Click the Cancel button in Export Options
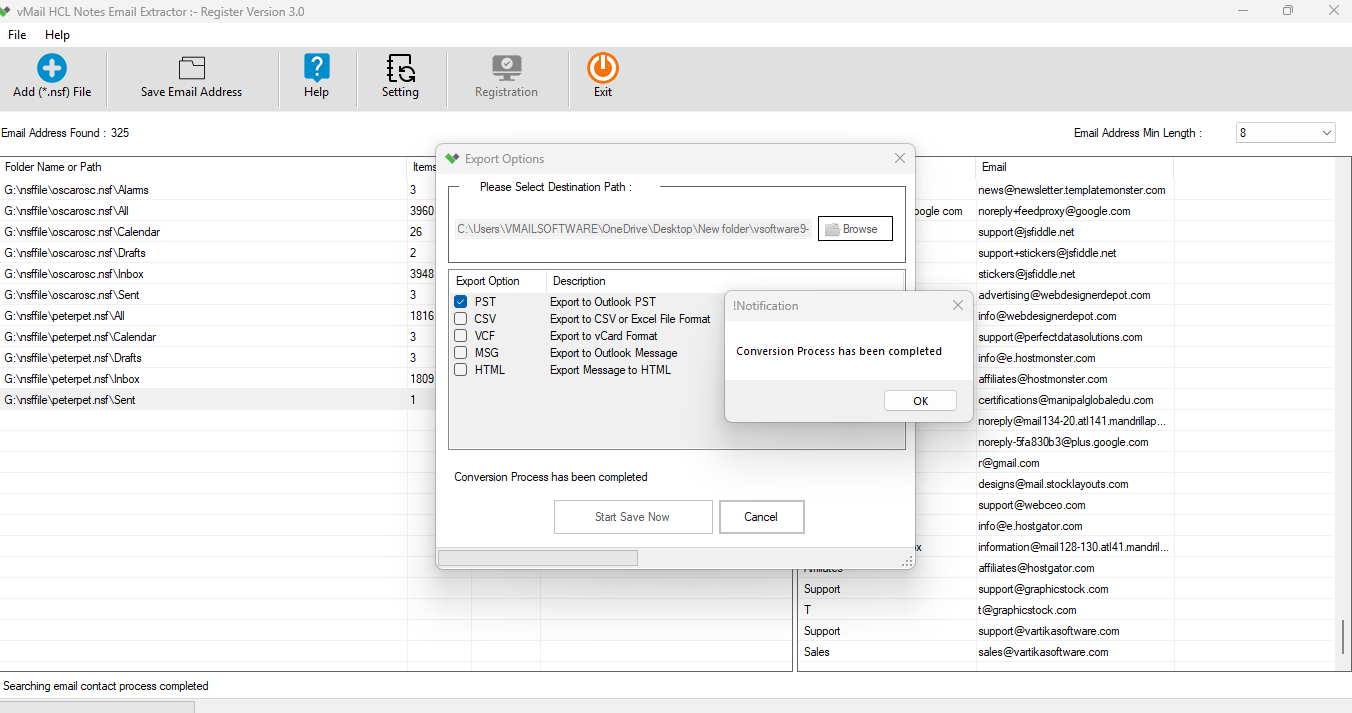This screenshot has height=713, width=1352. (x=761, y=517)
